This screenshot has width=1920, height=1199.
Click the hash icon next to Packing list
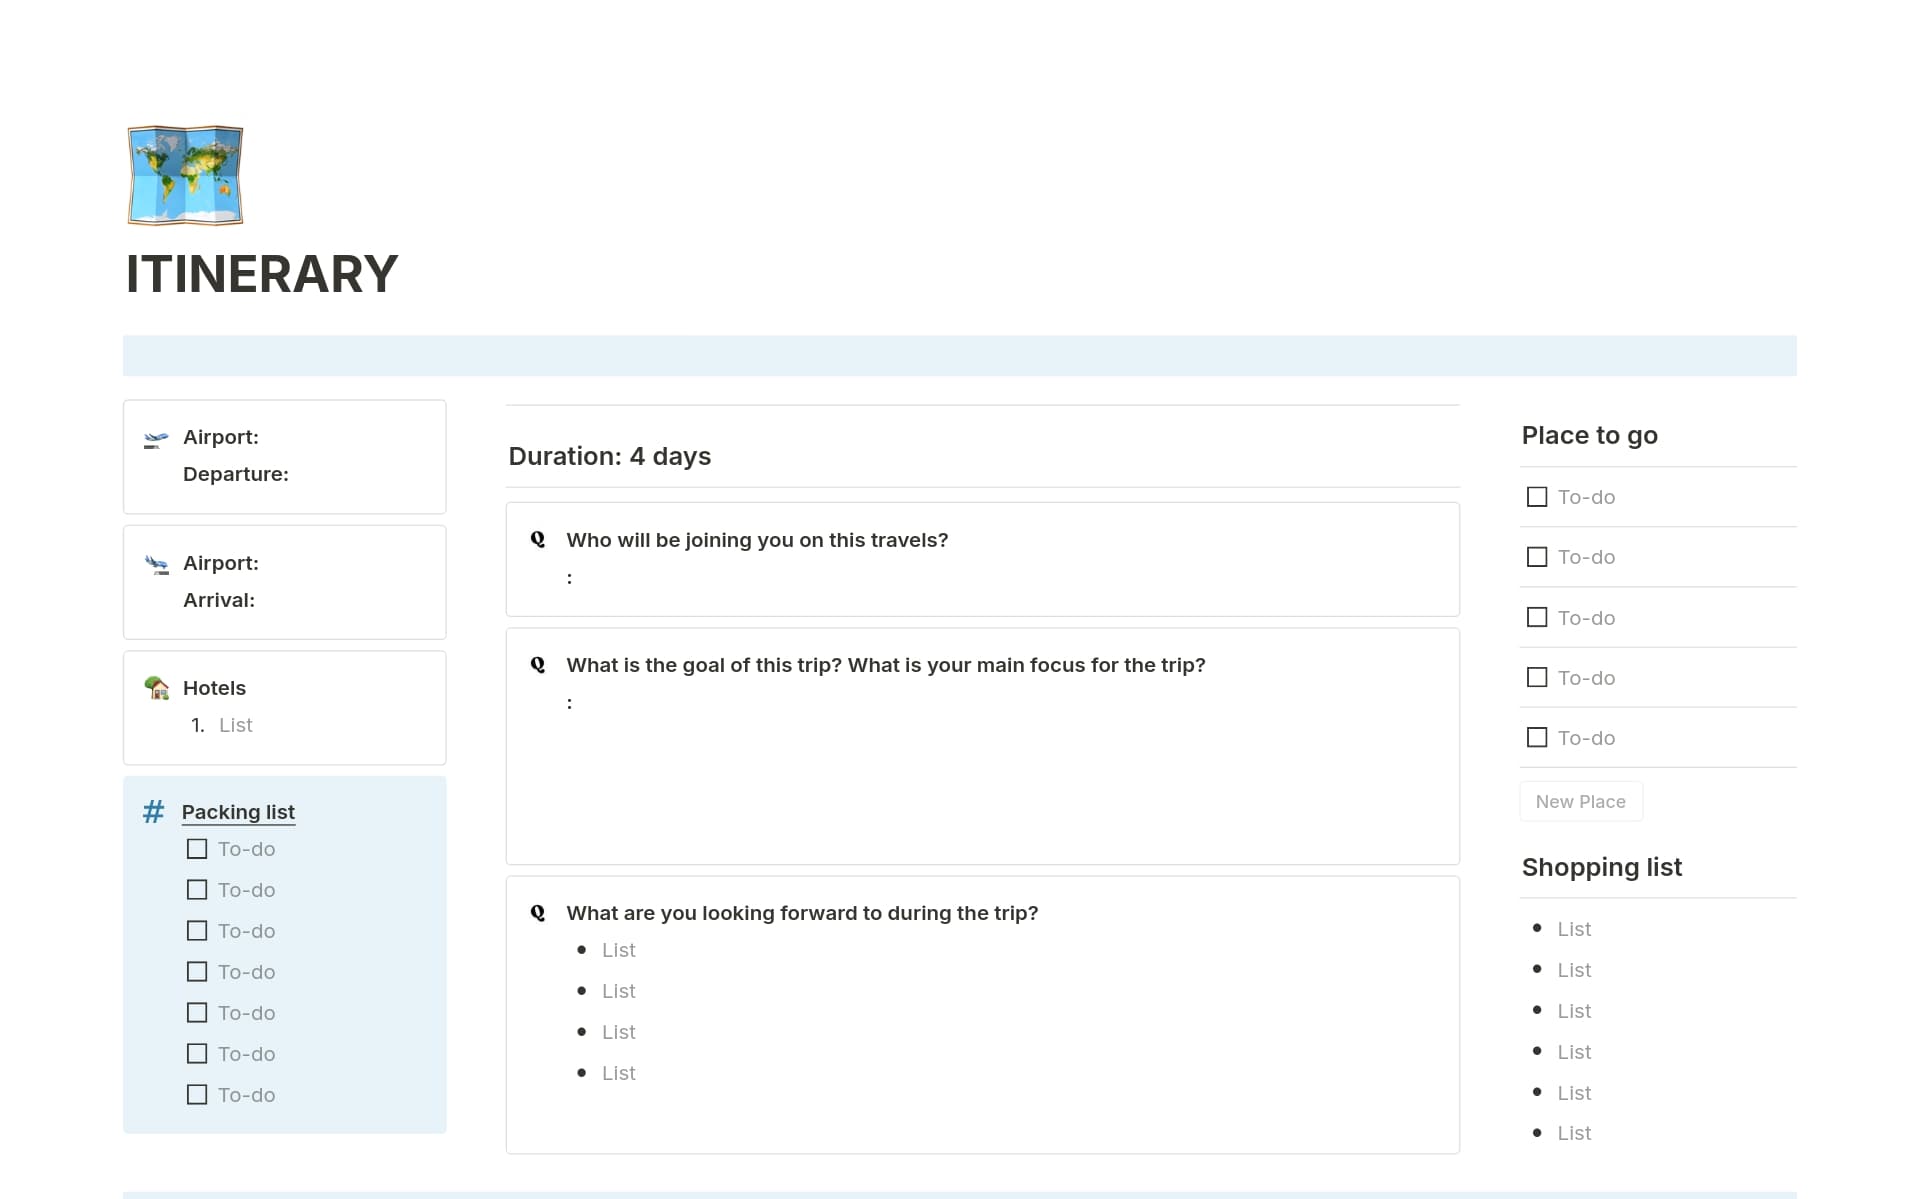[152, 812]
